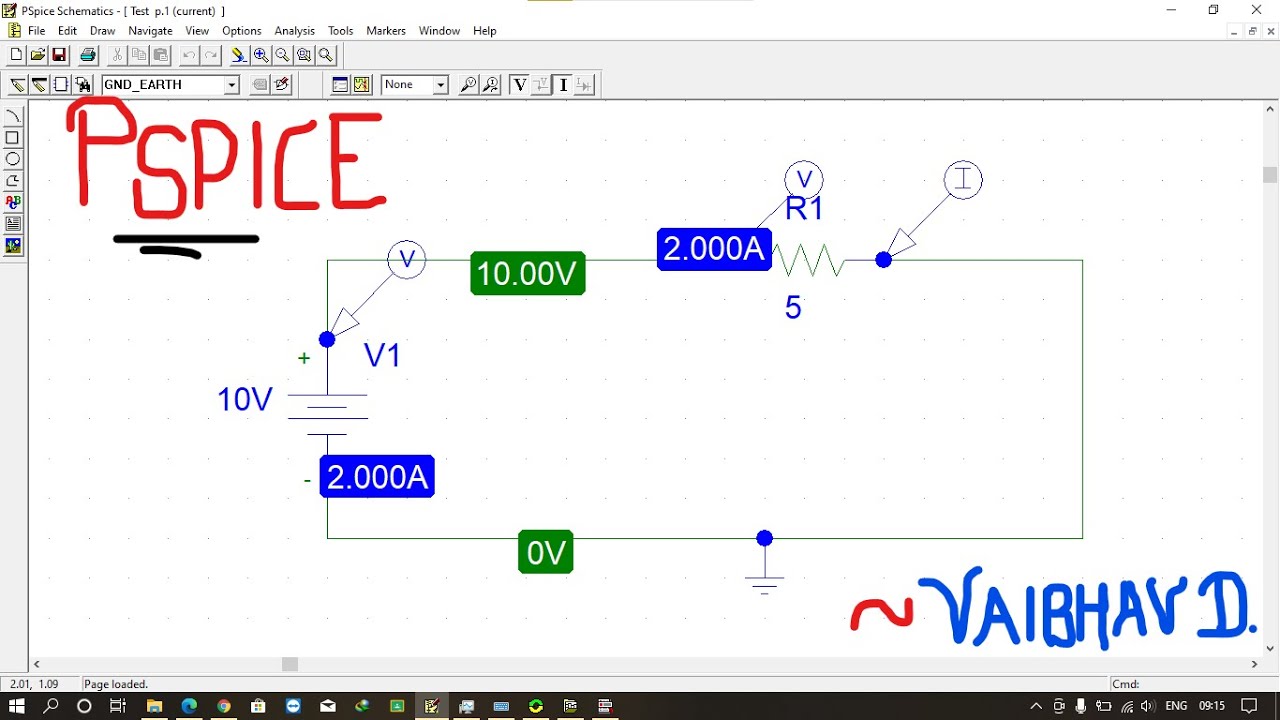This screenshot has height=720, width=1280.
Task: Open the Options menu
Action: [241, 31]
